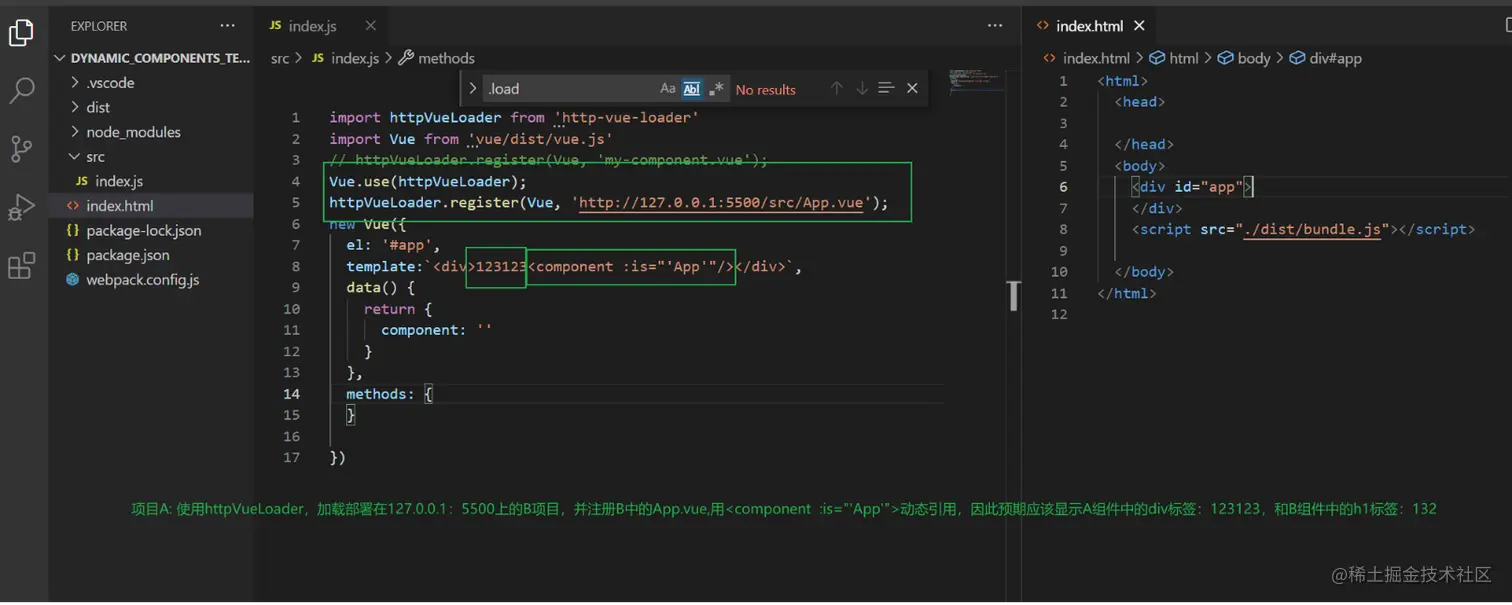
Task: Close the index.html editor tab
Action: (x=1139, y=26)
